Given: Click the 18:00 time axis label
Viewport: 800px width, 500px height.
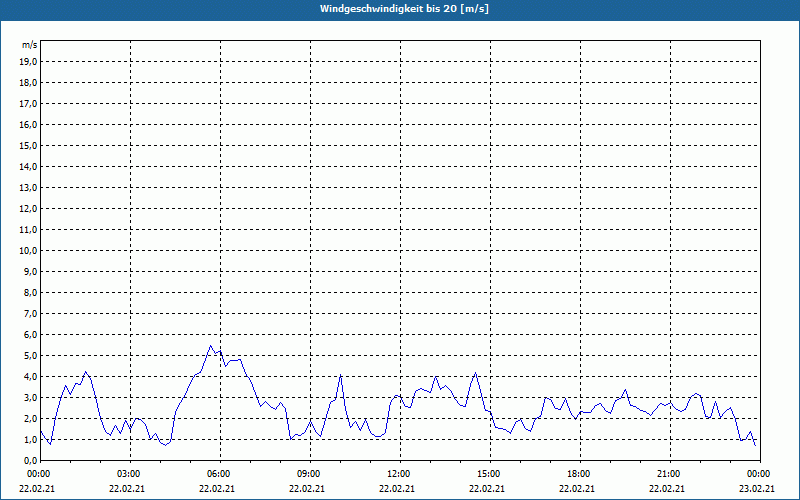Looking at the screenshot, I should 581,474.
